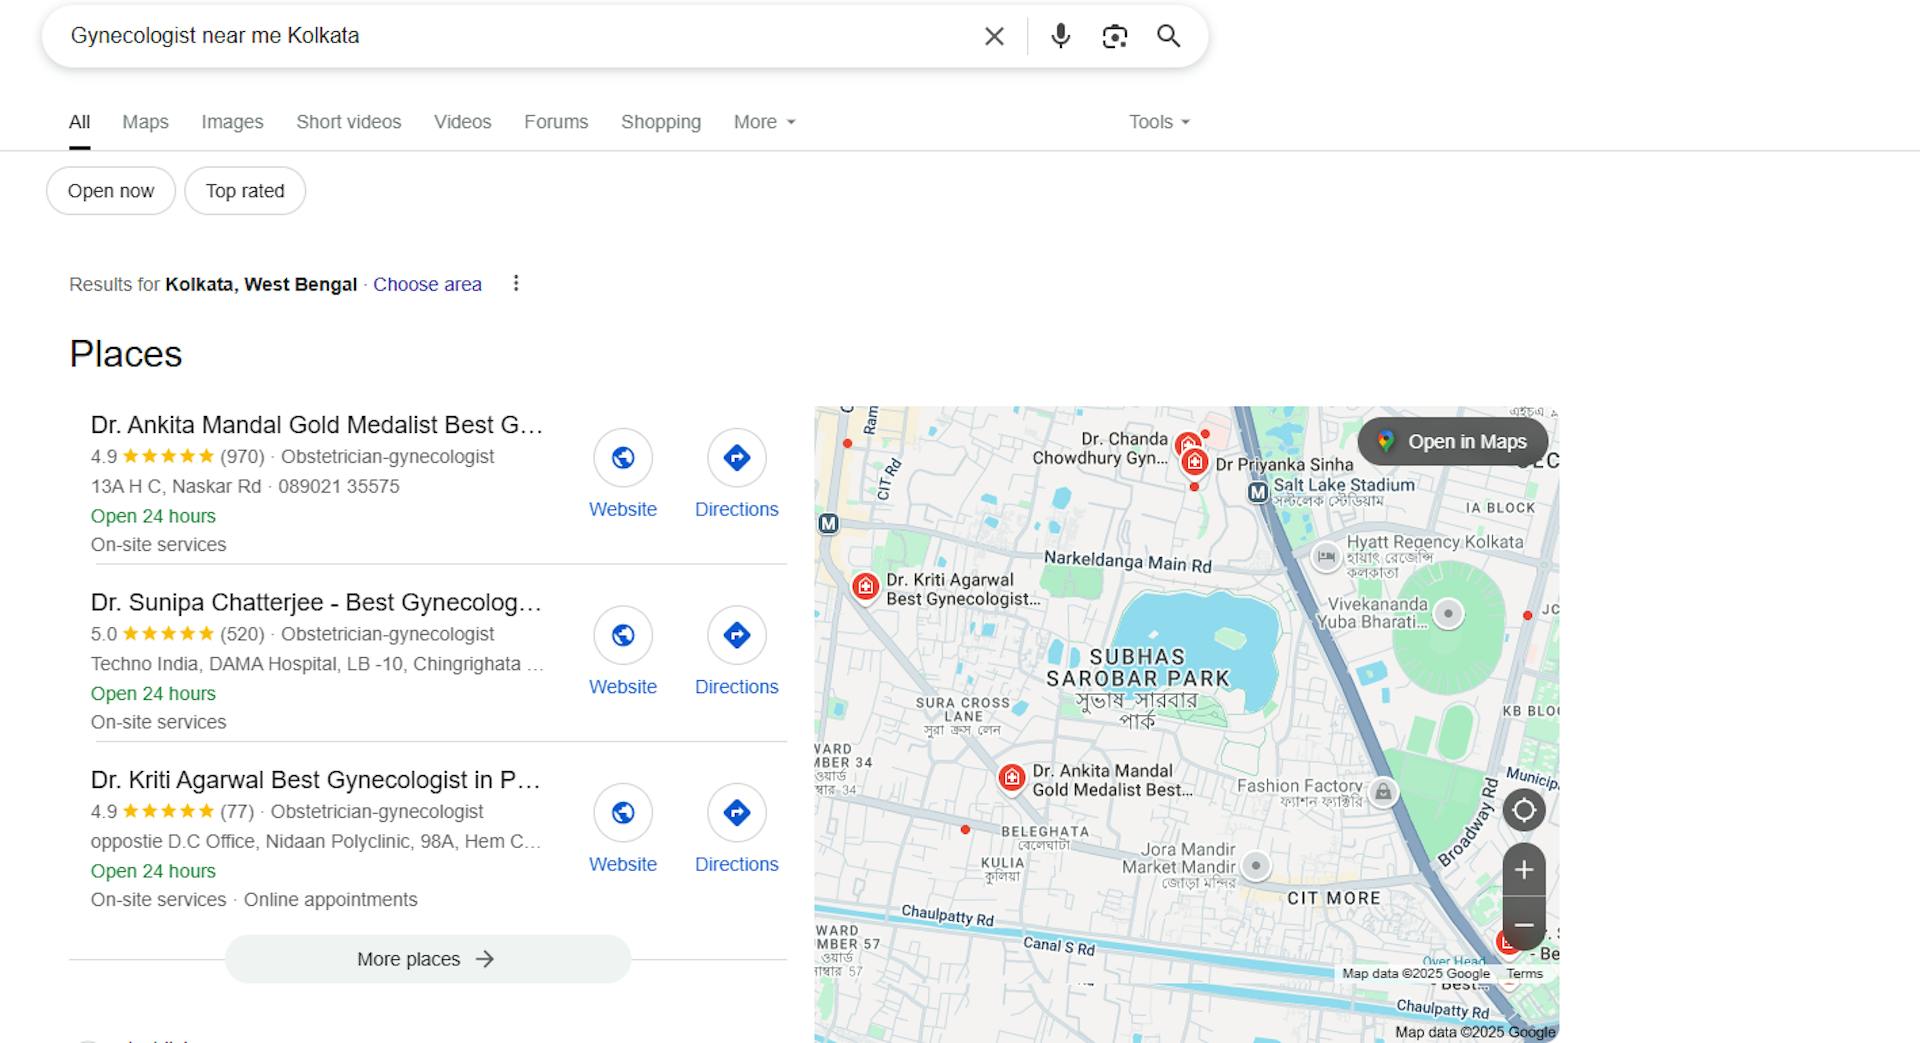Click (520) reviews count for Dr. Sunipa
Viewport: 1920px width, 1043px height.
pyautogui.click(x=242, y=634)
